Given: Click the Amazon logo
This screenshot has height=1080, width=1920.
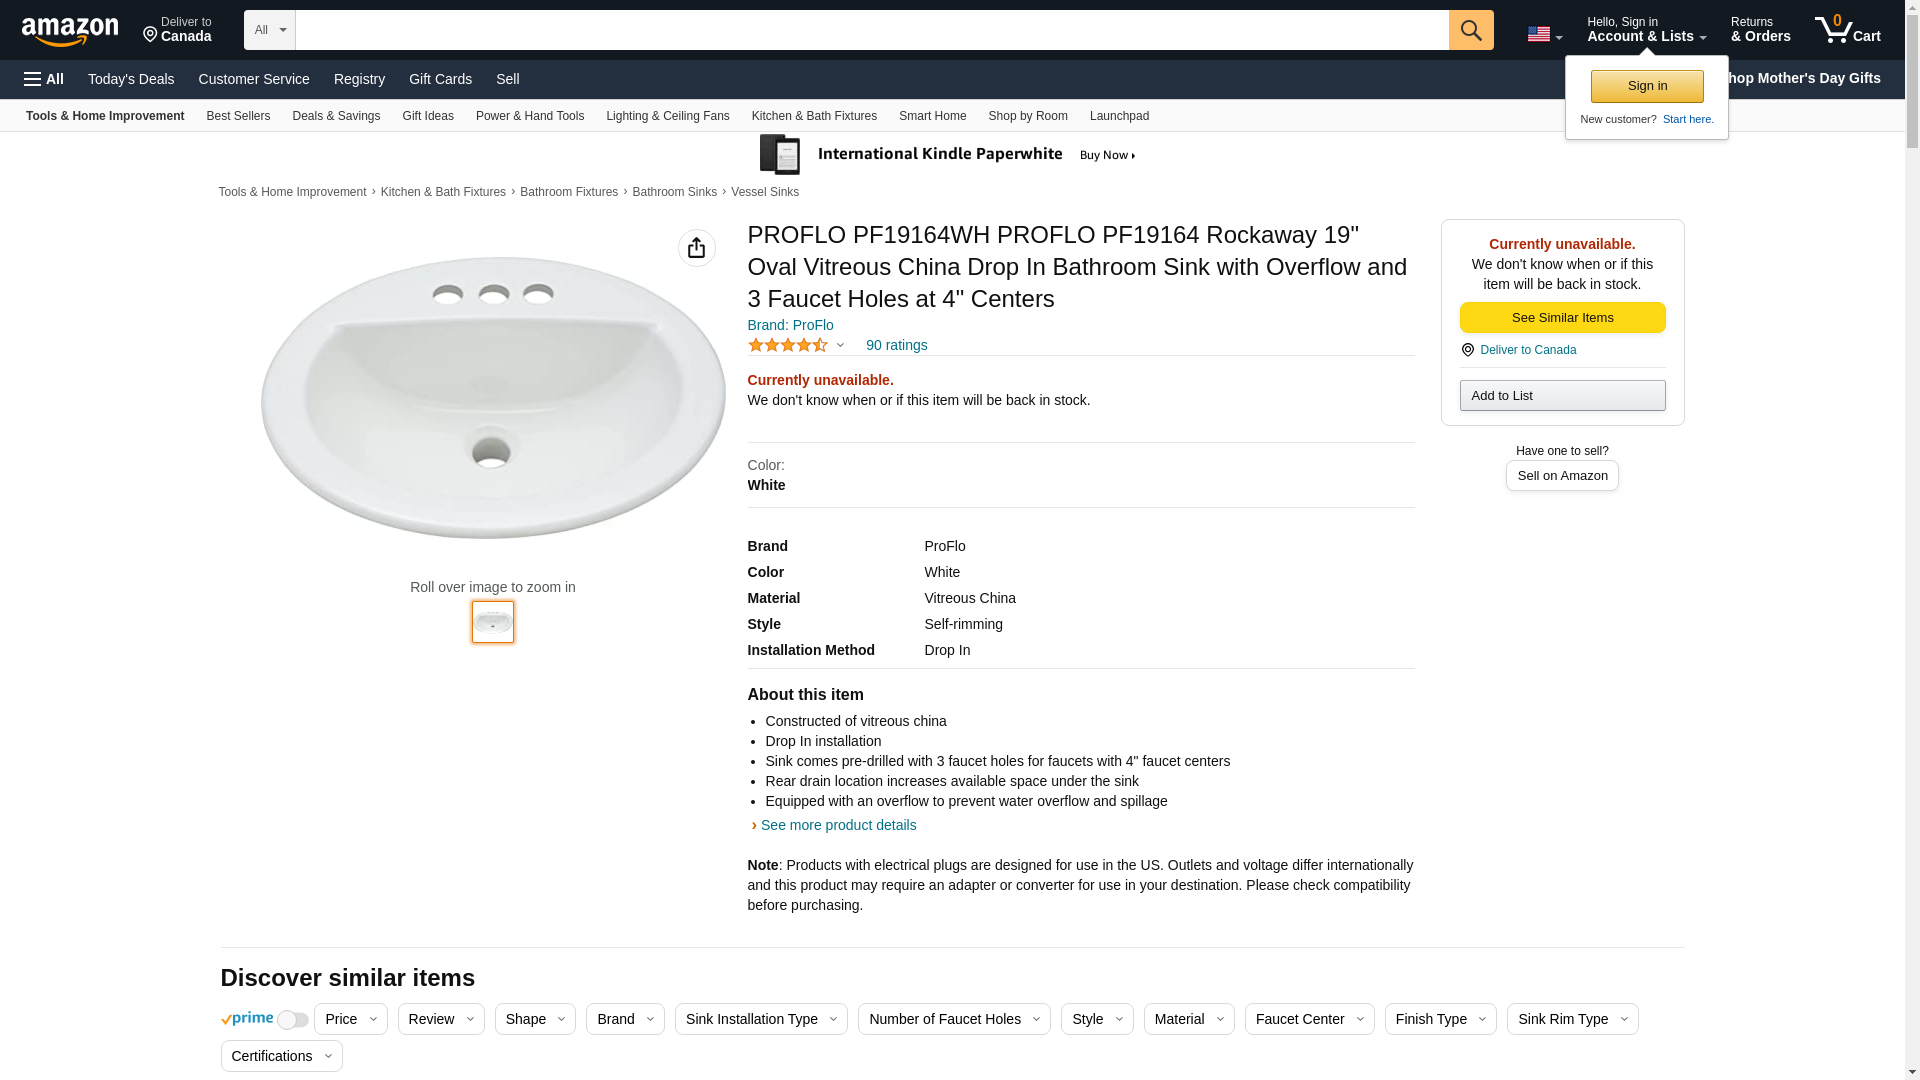Looking at the screenshot, I should (x=70, y=31).
